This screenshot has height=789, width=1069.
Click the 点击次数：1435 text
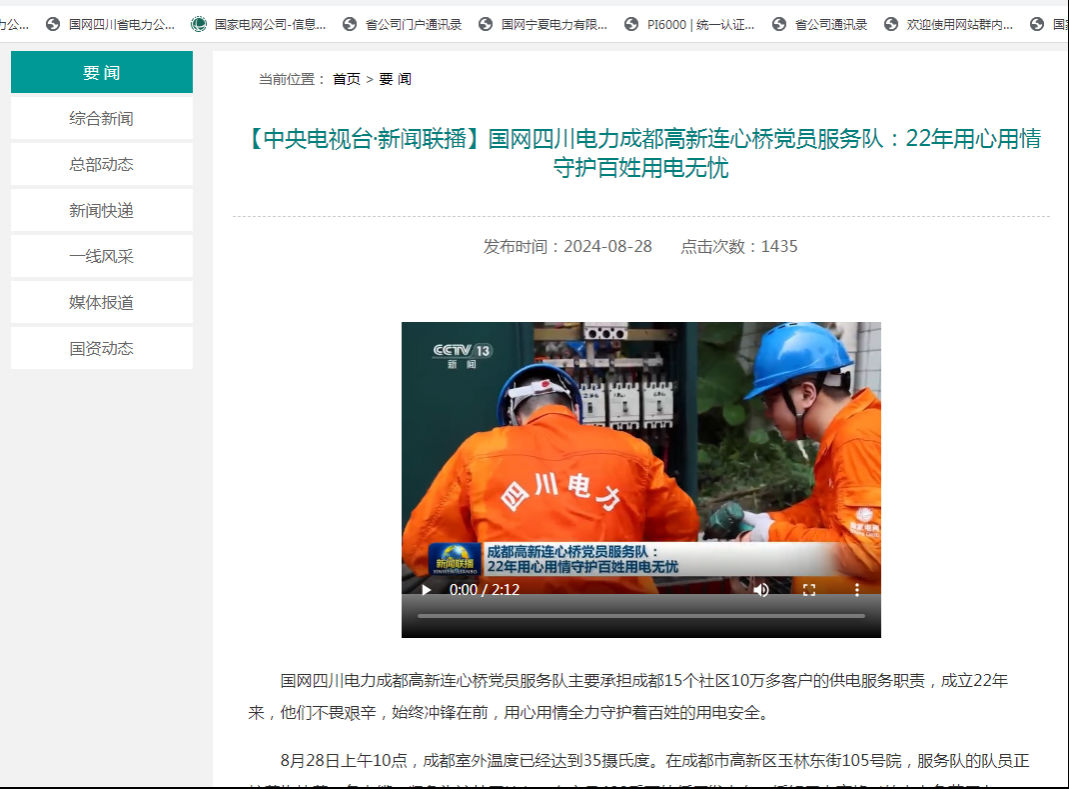pyautogui.click(x=739, y=246)
